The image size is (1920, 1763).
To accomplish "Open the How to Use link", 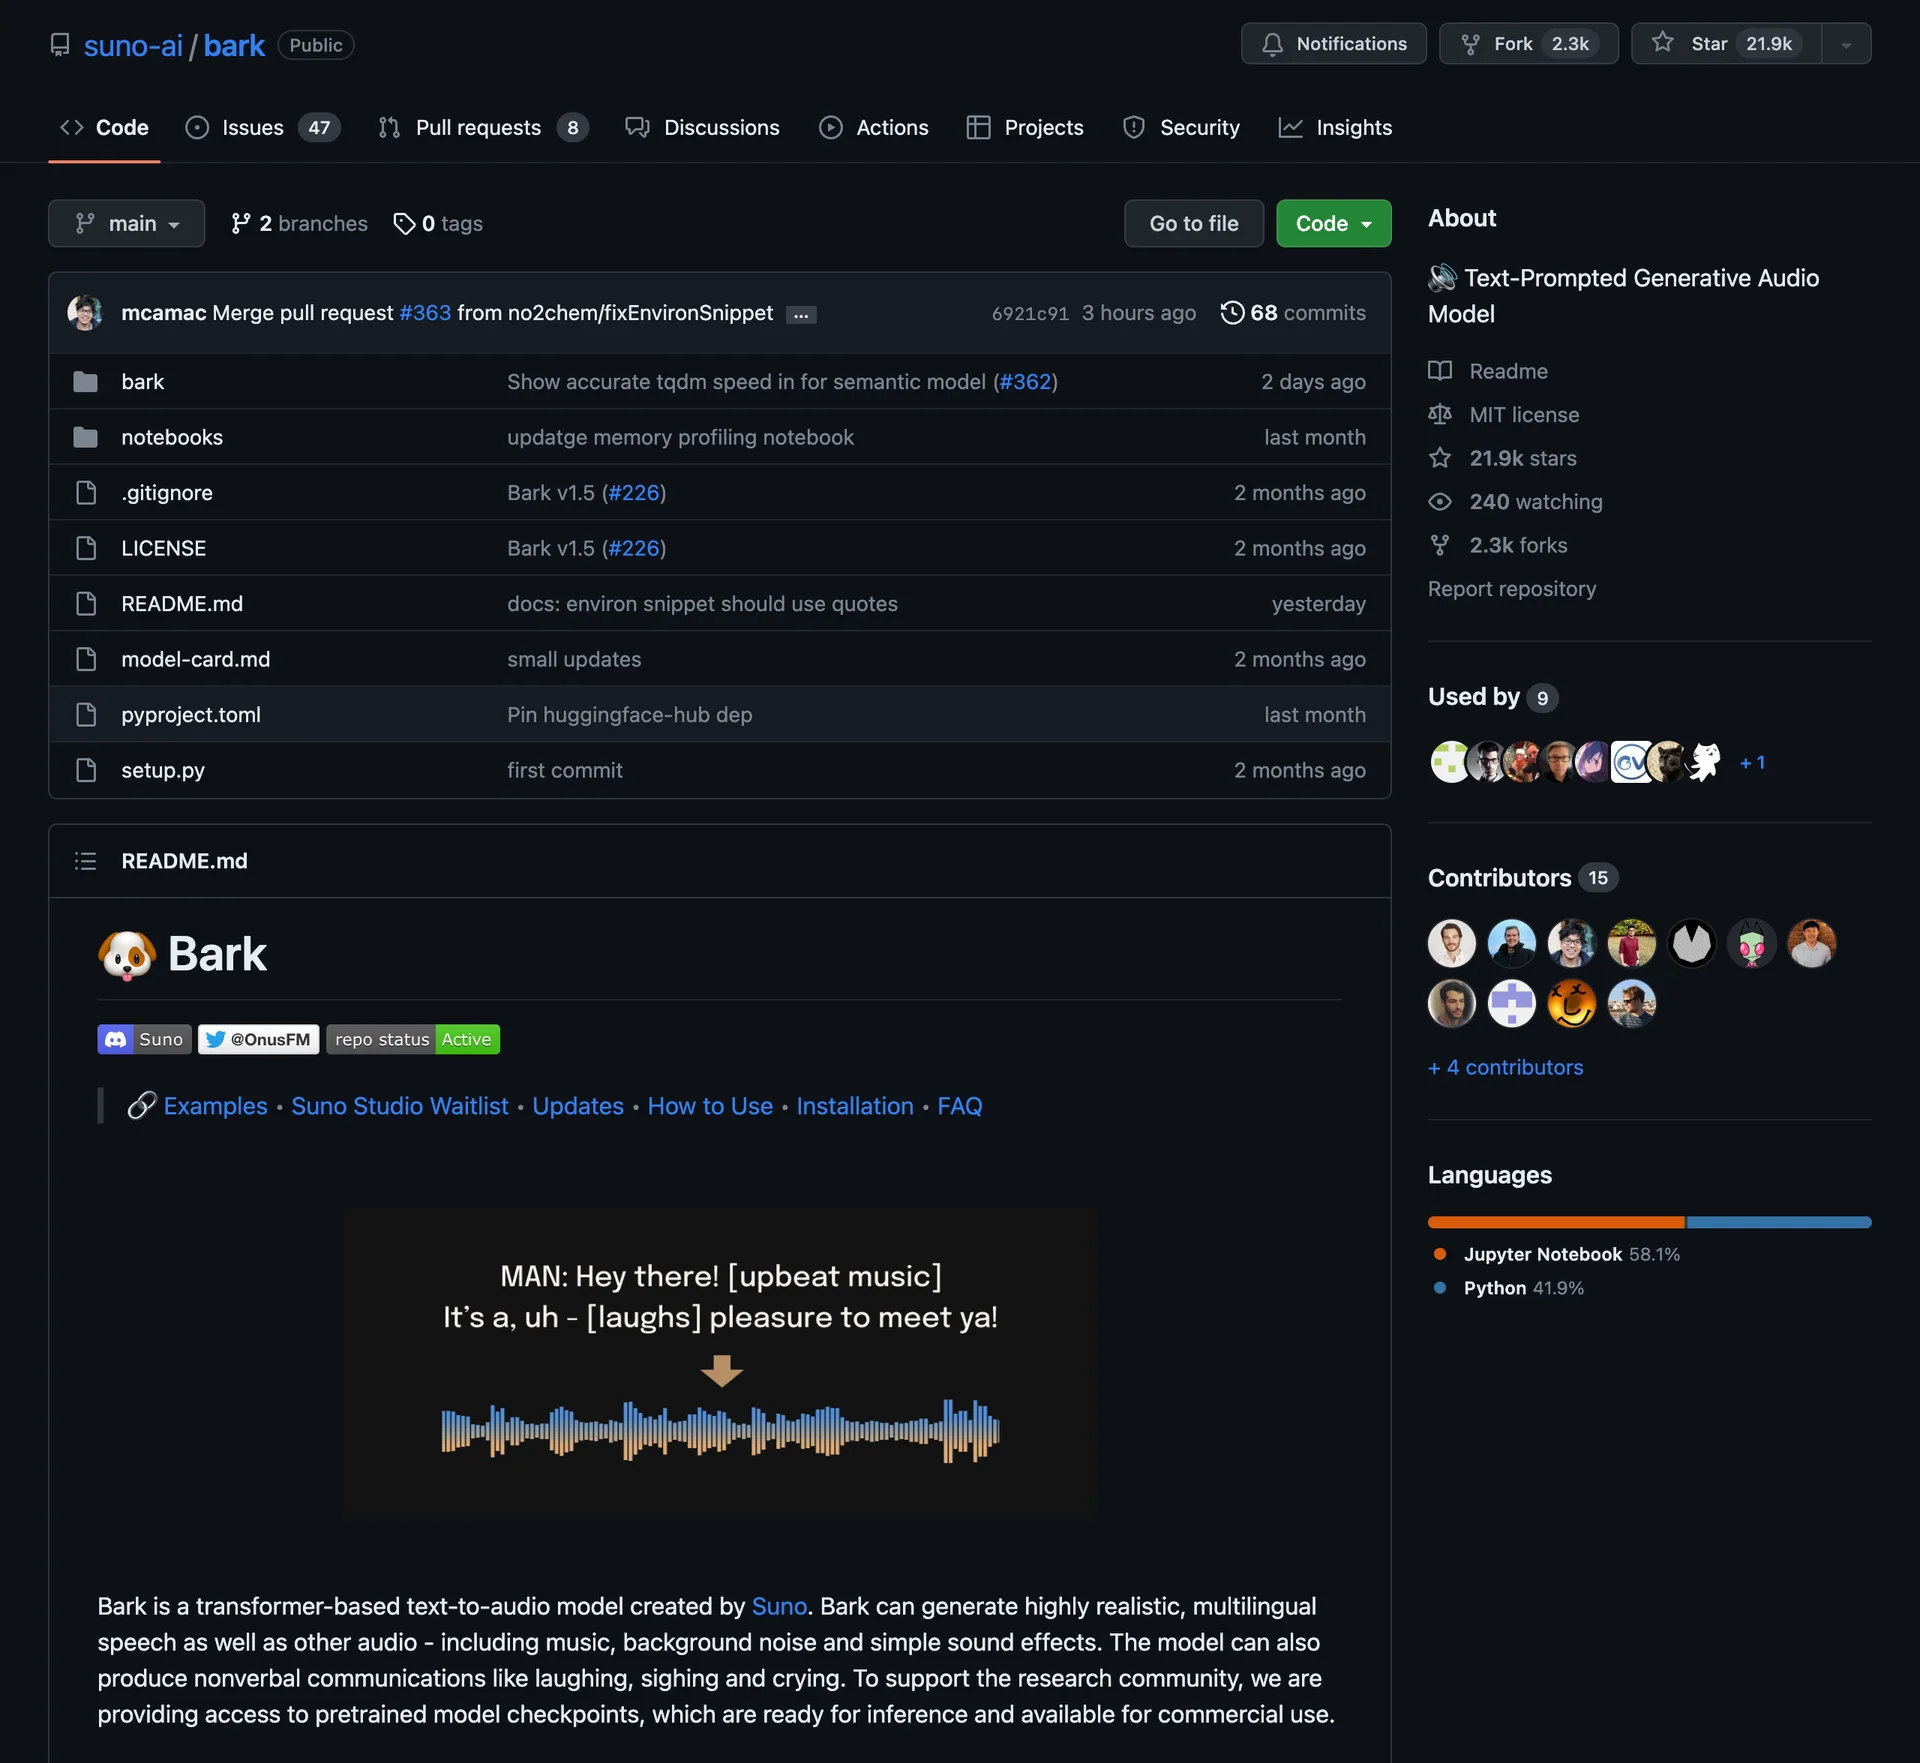I will 709,1107.
